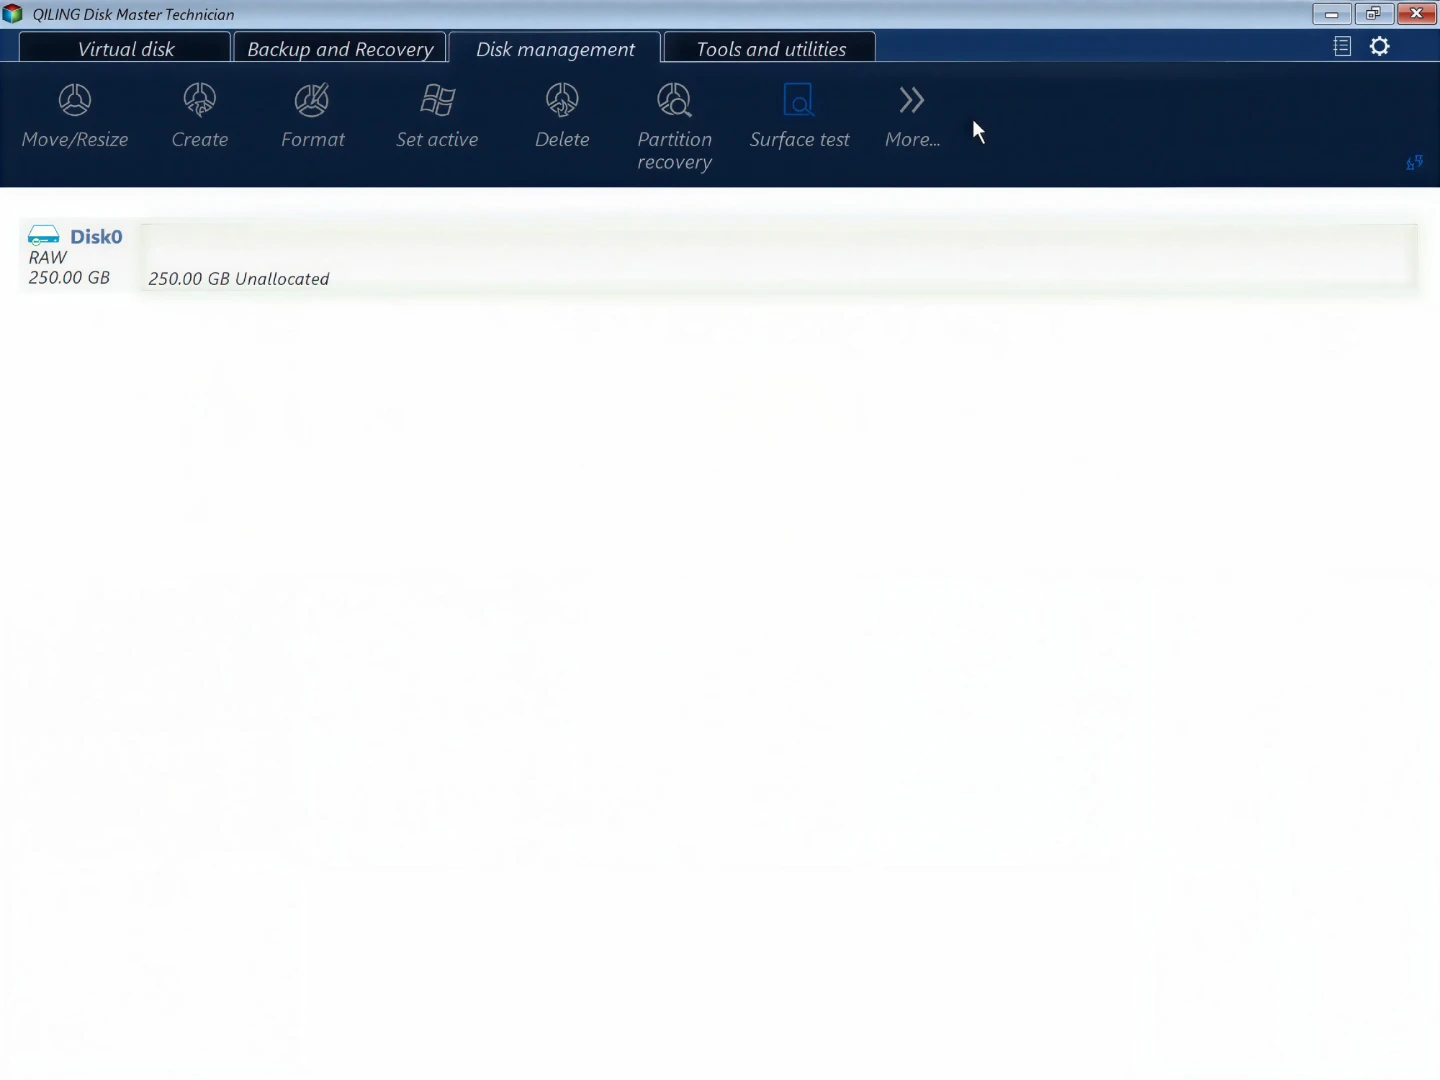The image size is (1440, 1080).
Task: Run the Surface test tool
Action: (799, 117)
